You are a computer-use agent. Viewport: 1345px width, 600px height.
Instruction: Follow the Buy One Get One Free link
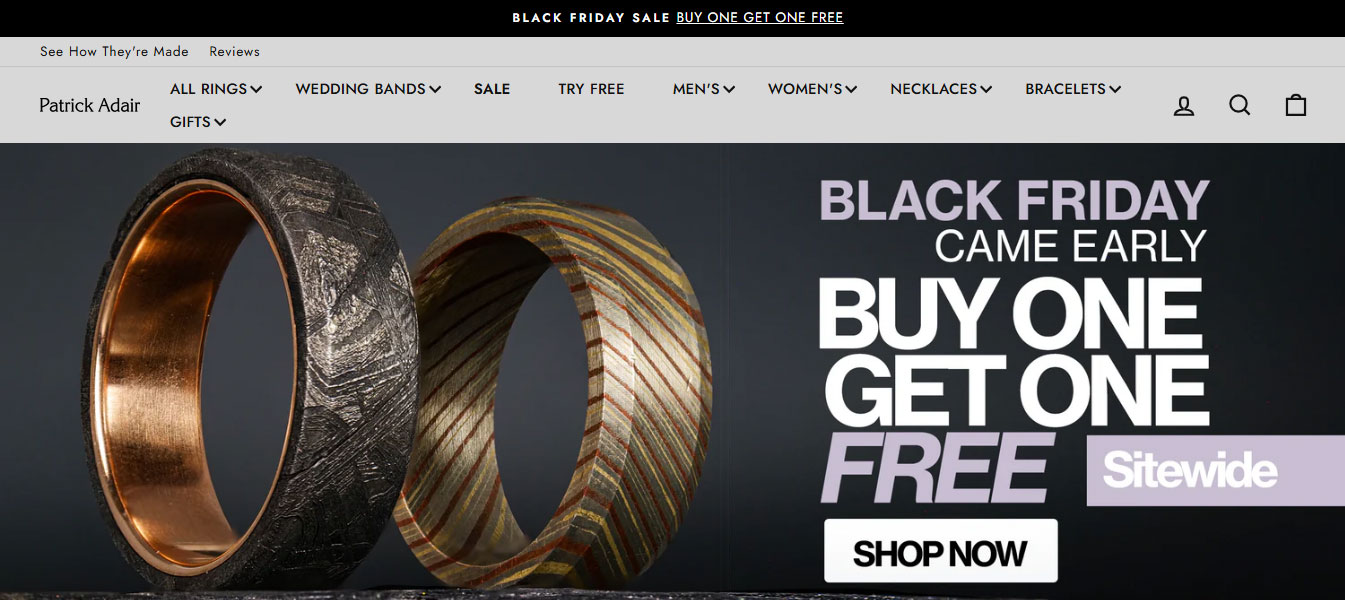coord(759,18)
